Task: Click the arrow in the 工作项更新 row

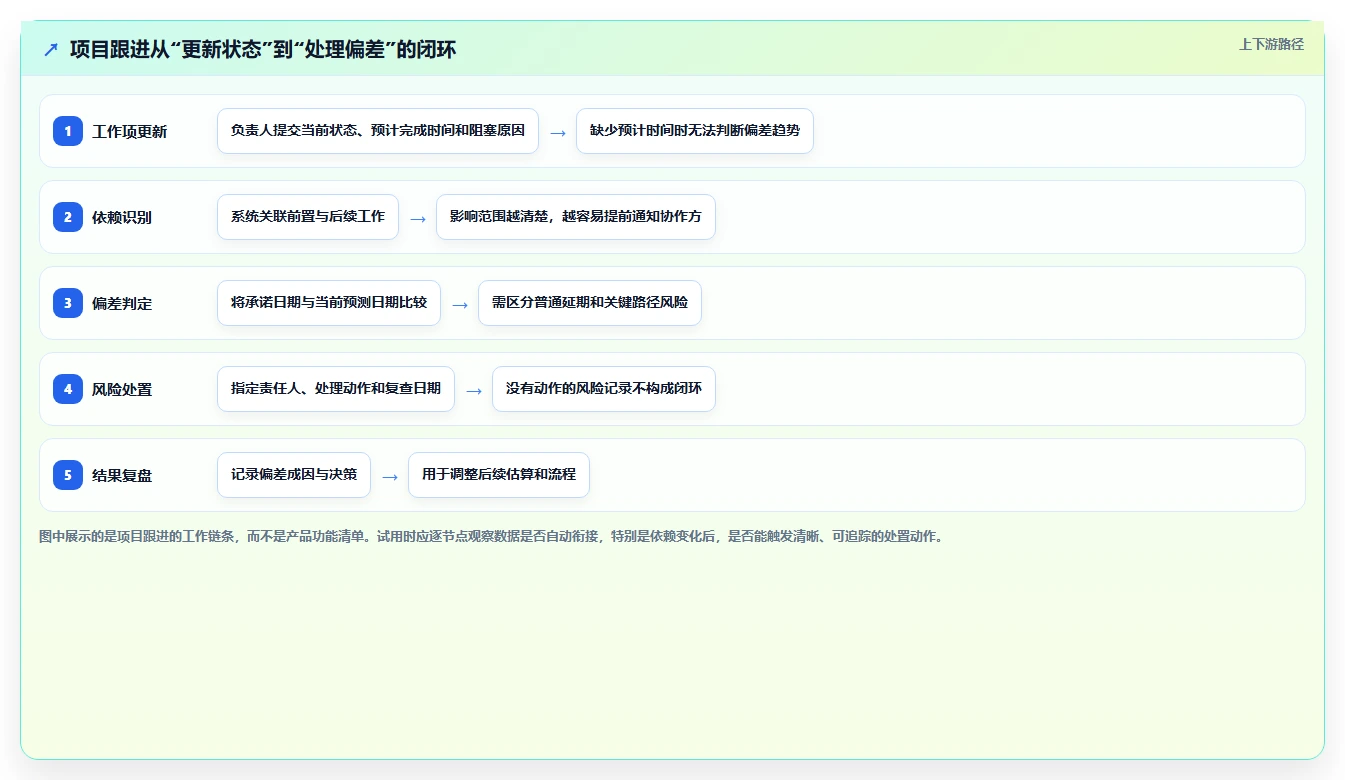Action: (558, 133)
